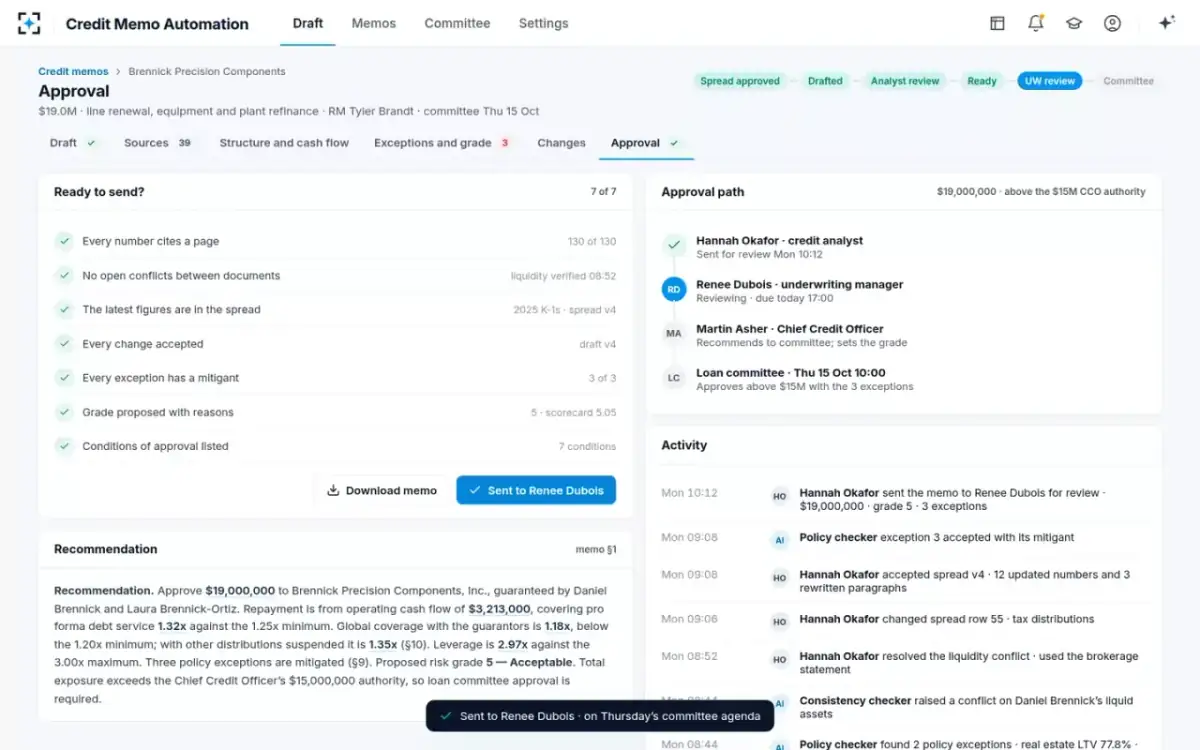Click HO avatar on accepted spread v4 entry

(780, 577)
